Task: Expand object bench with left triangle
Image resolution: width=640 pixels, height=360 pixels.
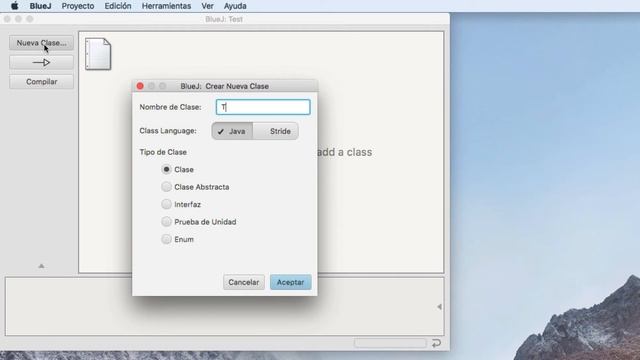Action: point(439,307)
